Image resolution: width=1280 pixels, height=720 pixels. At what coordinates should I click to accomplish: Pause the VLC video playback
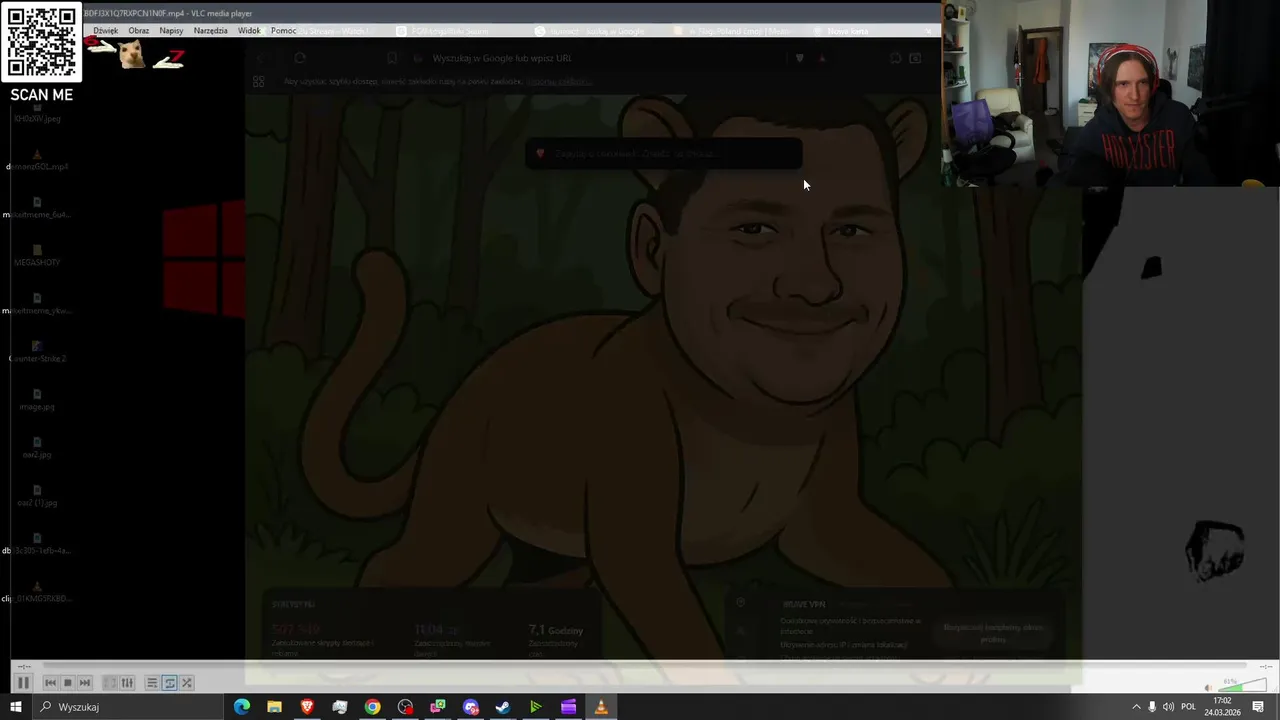click(22, 683)
